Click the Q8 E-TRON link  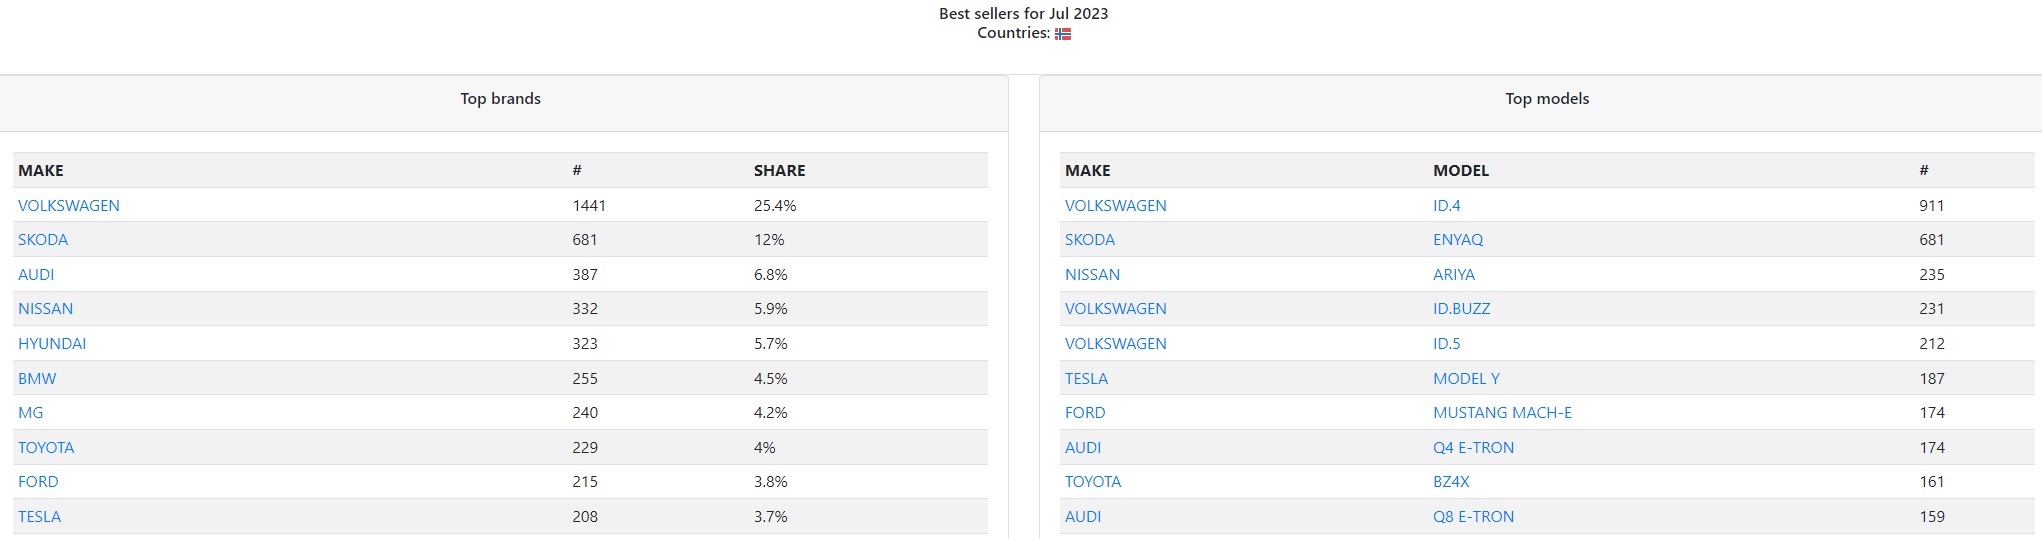point(1473,517)
